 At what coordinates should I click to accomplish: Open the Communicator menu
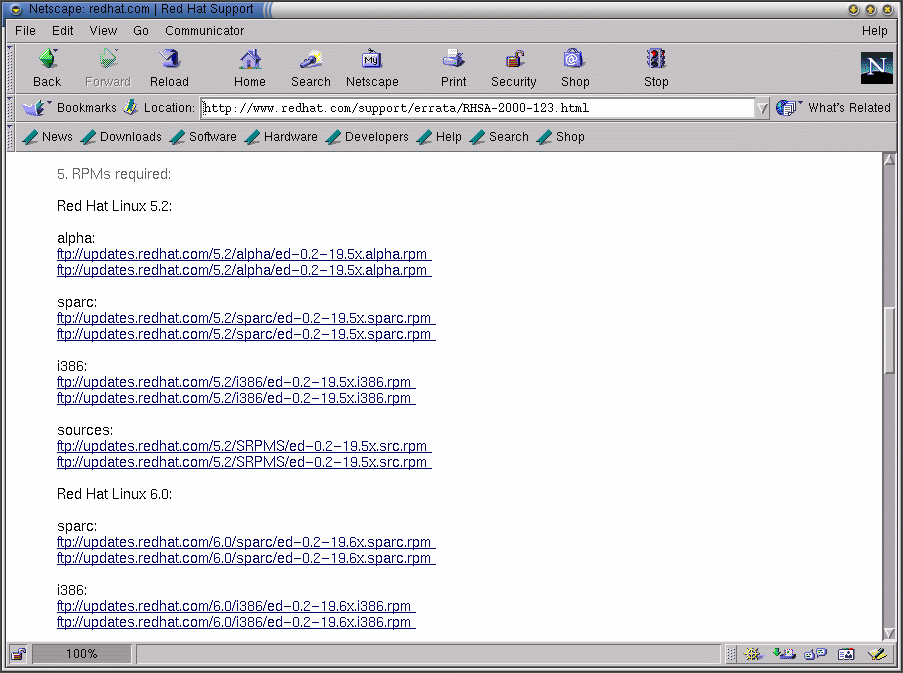tap(204, 31)
